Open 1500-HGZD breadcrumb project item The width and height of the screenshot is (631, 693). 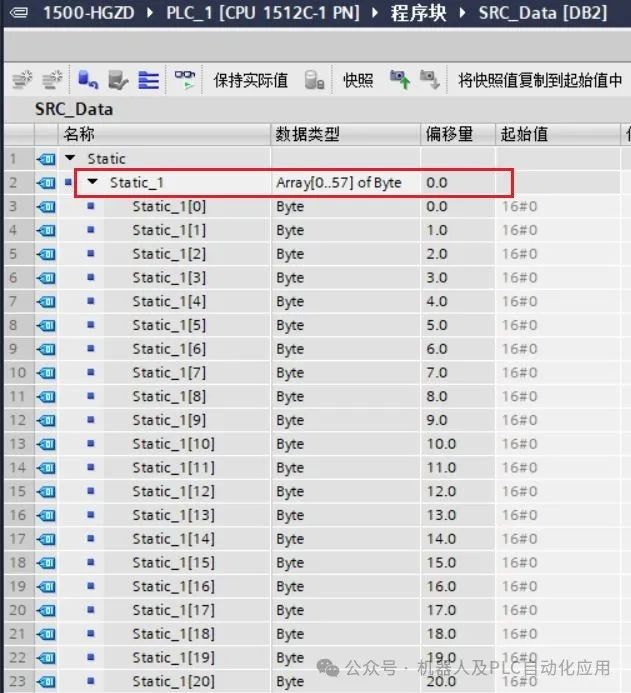[89, 12]
